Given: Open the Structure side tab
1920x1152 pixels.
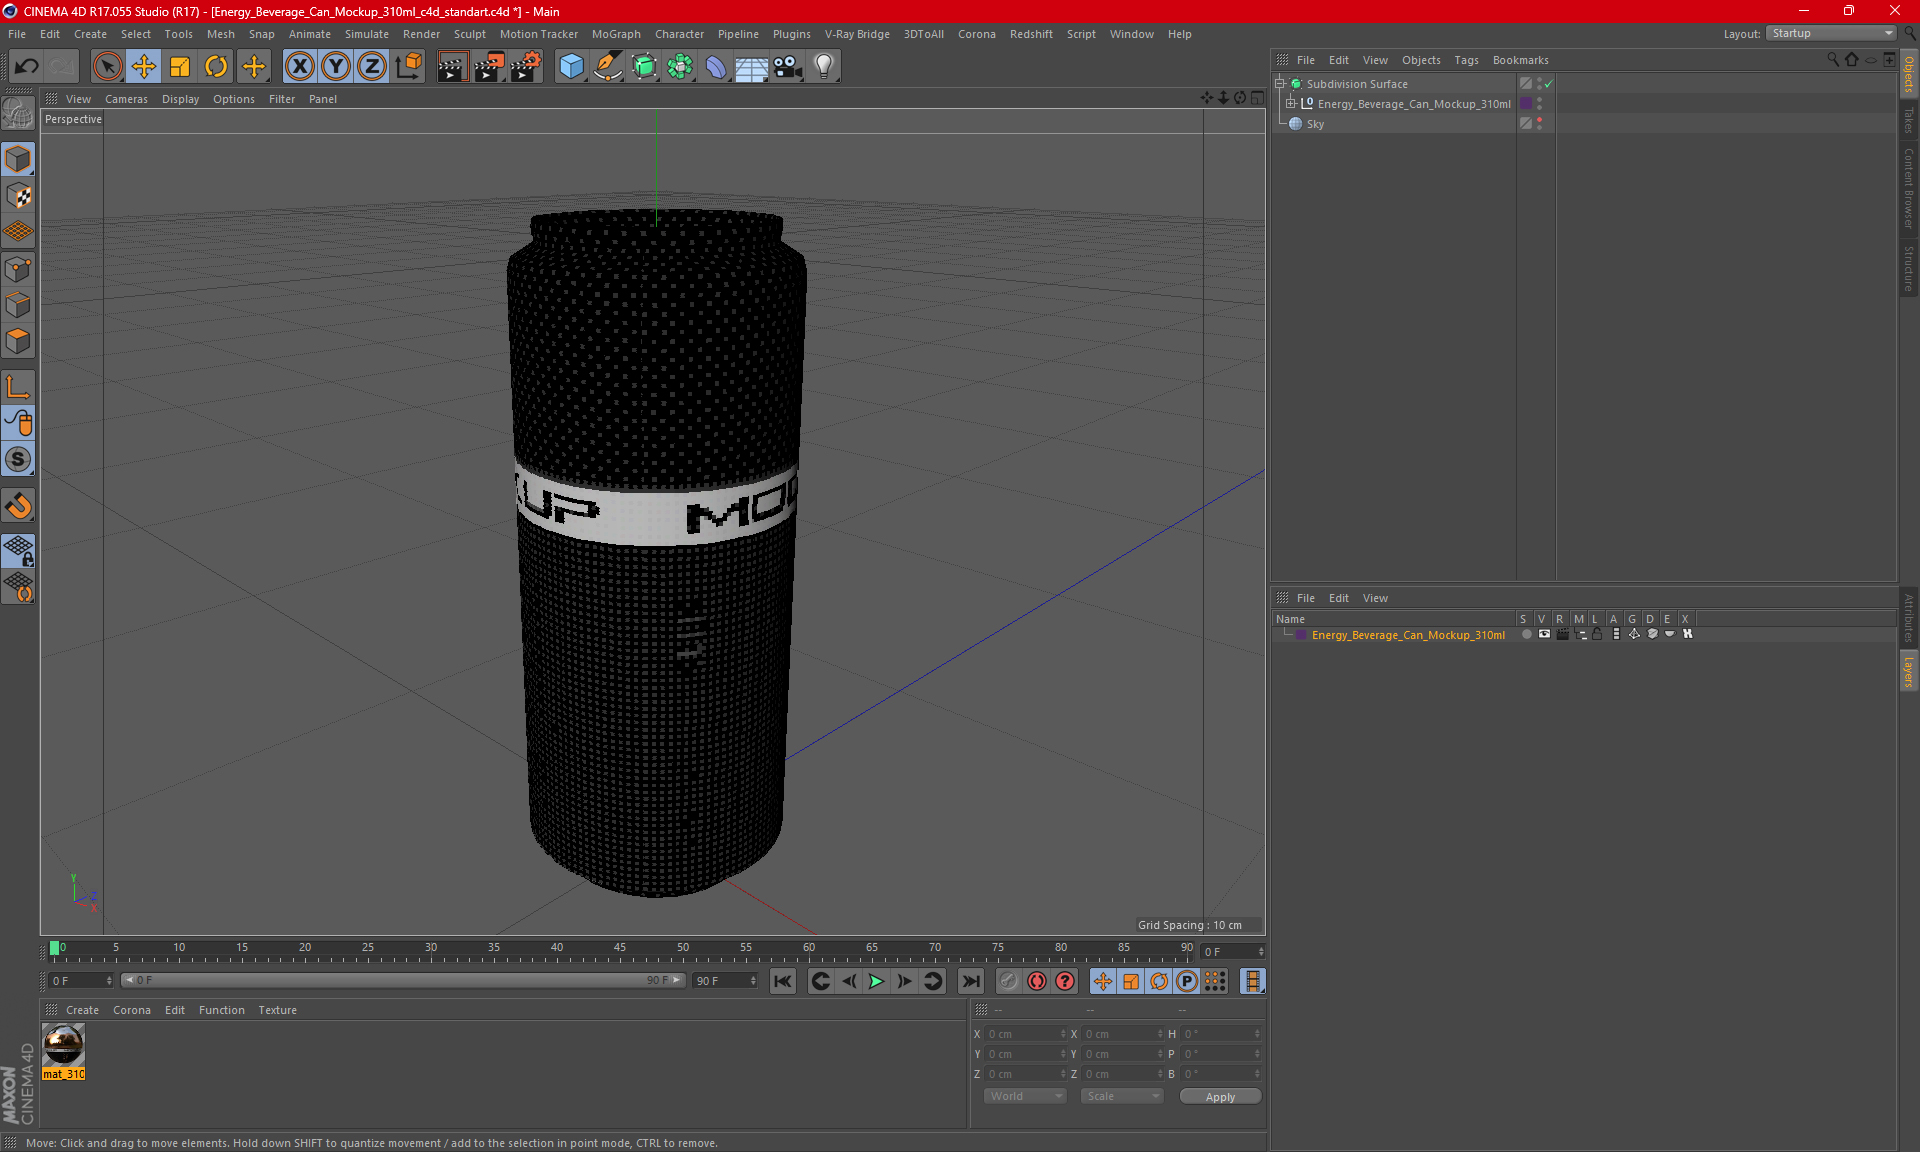Looking at the screenshot, I should click(x=1908, y=268).
